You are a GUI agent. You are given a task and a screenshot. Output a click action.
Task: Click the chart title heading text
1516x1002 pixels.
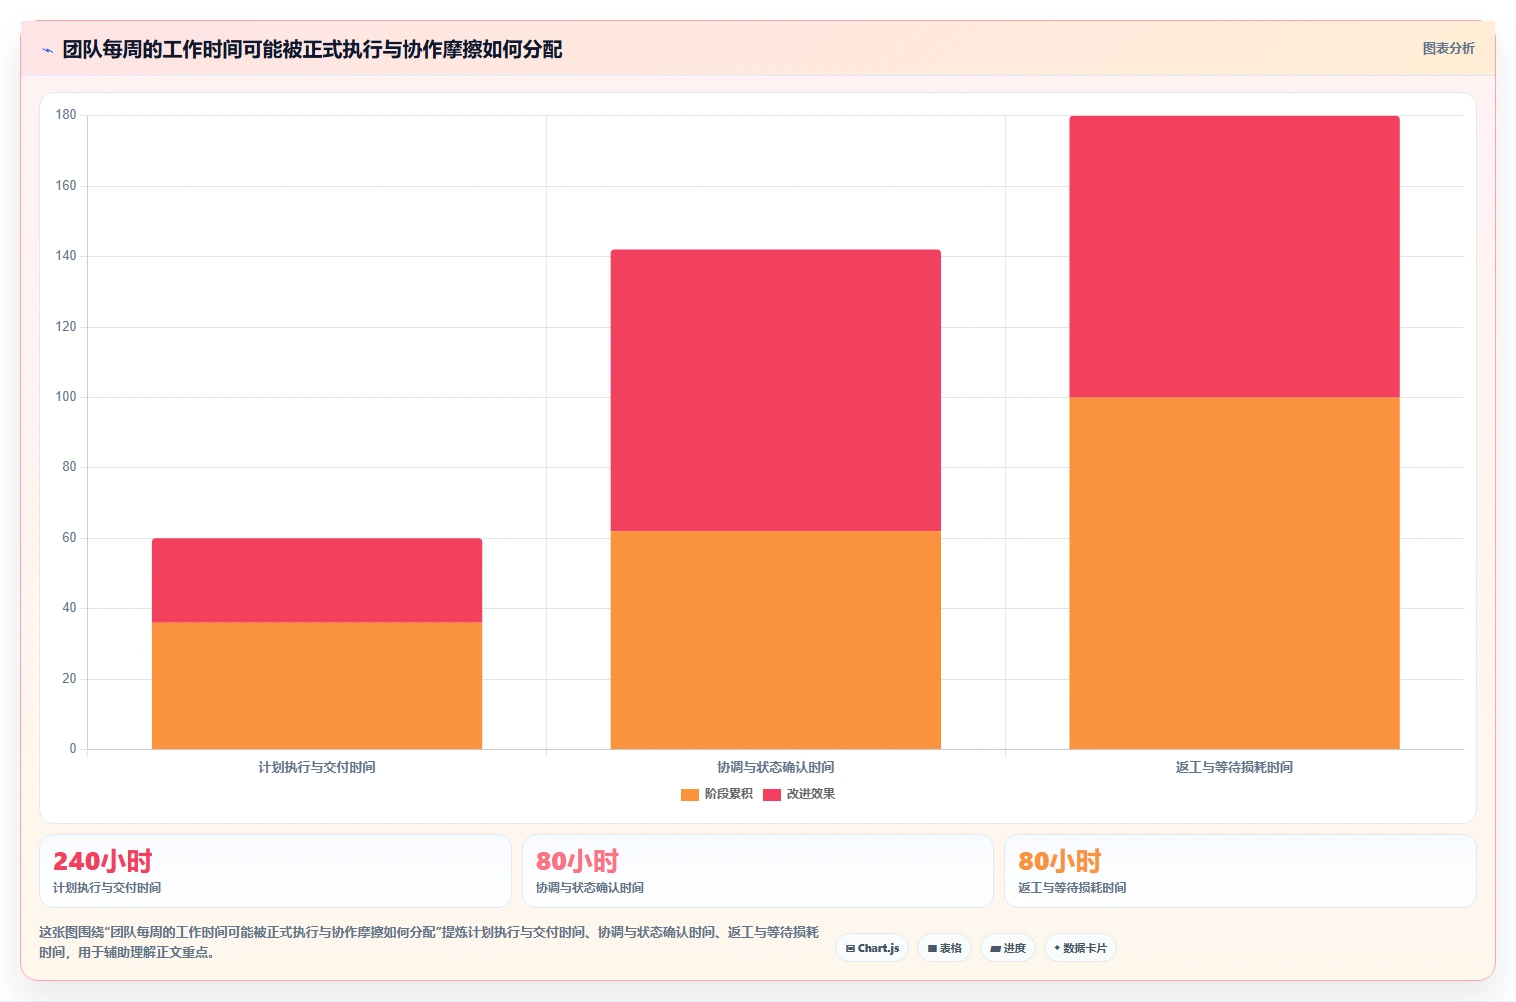point(312,49)
